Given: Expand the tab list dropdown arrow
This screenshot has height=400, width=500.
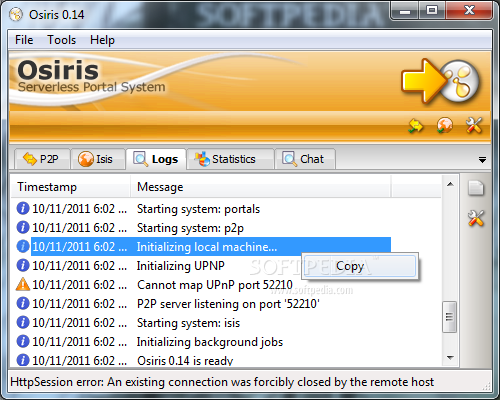Looking at the screenshot, I should (x=482, y=160).
